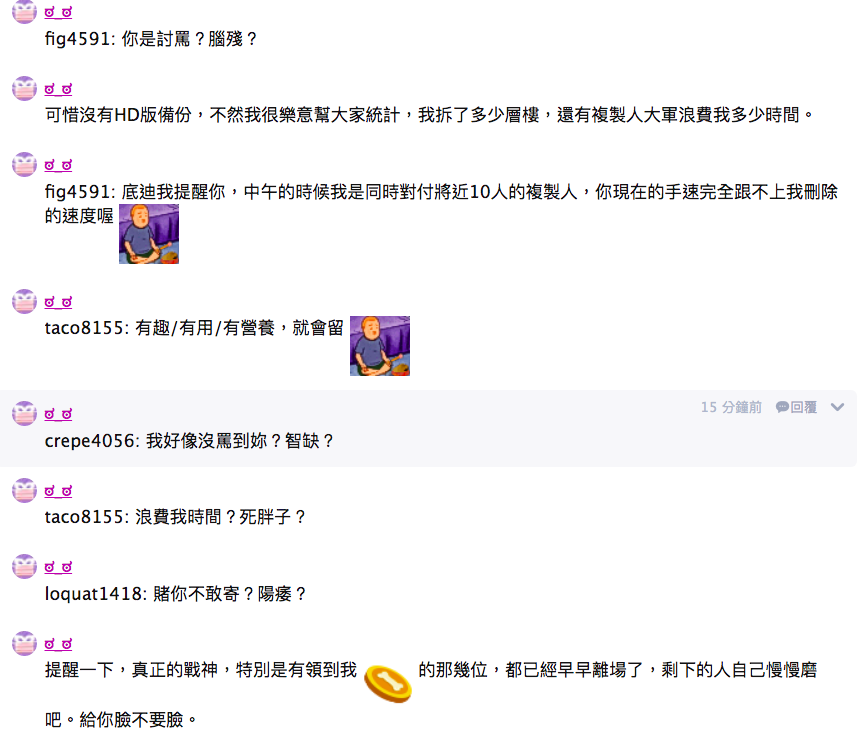This screenshot has width=858, height=733.
Task: Click avatar beside the 真正的戰神 comment
Action: point(24,643)
